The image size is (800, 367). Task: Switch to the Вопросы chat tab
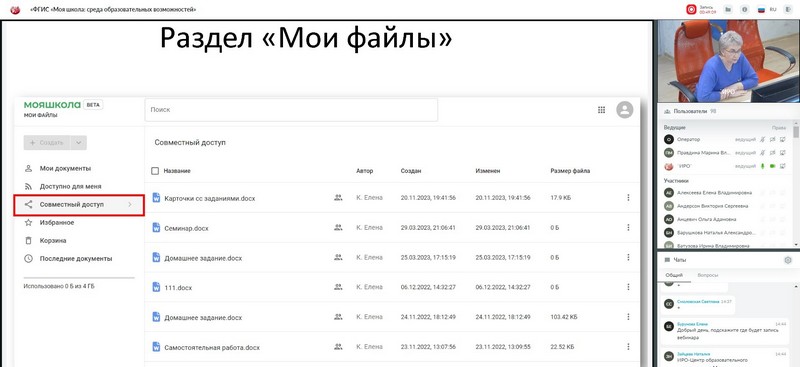[x=708, y=275]
